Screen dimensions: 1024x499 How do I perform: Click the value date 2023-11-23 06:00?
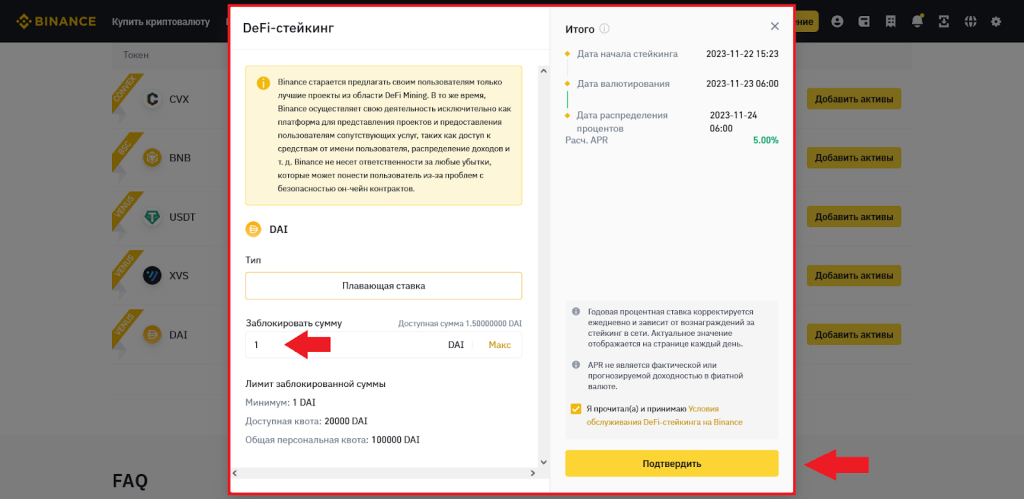pyautogui.click(x=742, y=84)
